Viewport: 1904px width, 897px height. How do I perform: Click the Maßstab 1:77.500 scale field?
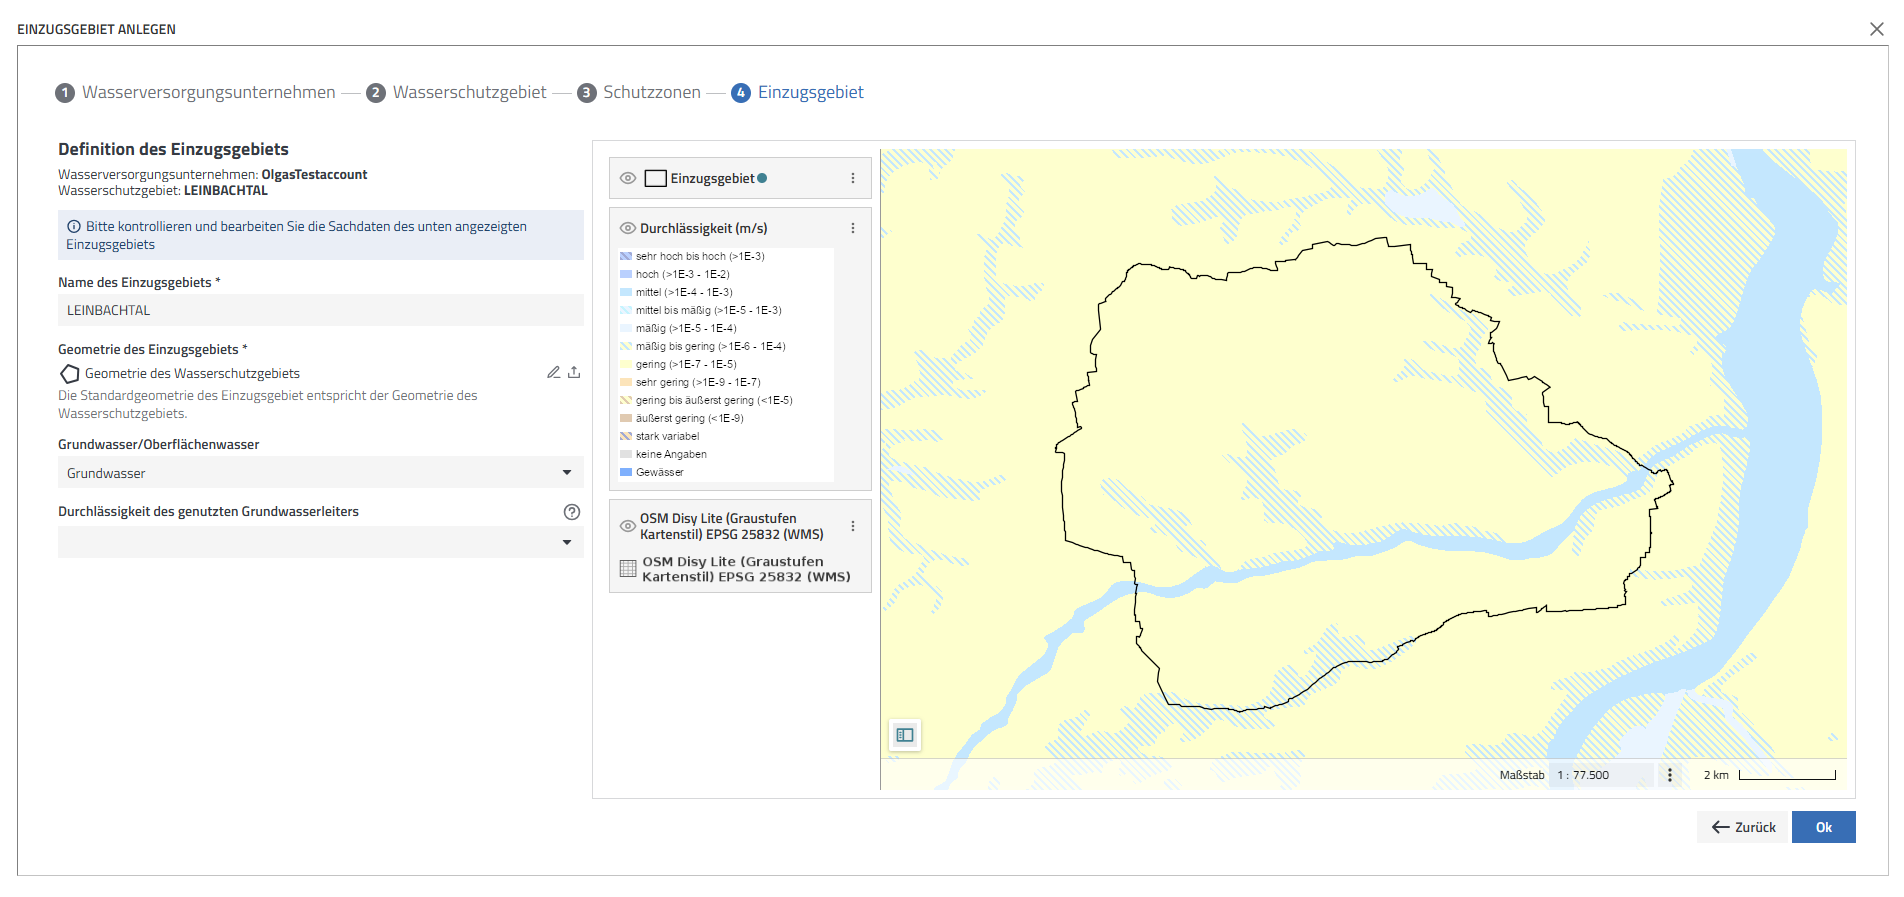pyautogui.click(x=1600, y=775)
